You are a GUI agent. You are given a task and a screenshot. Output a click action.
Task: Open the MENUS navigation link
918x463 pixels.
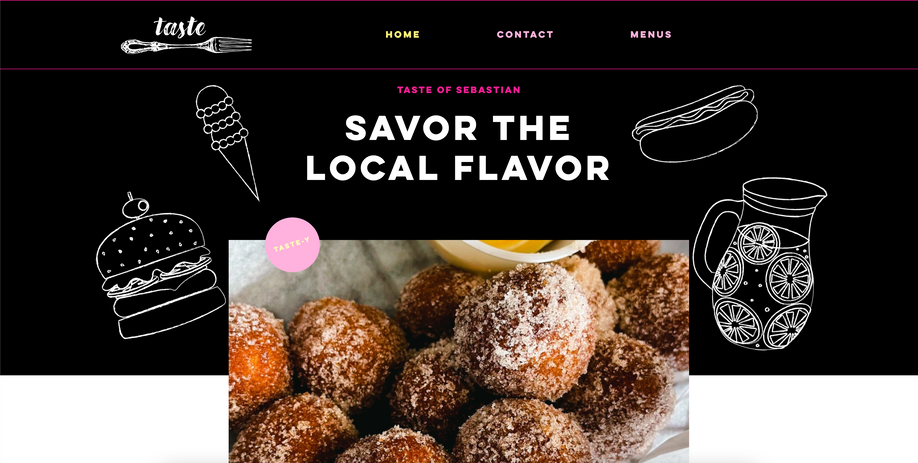[x=650, y=35]
